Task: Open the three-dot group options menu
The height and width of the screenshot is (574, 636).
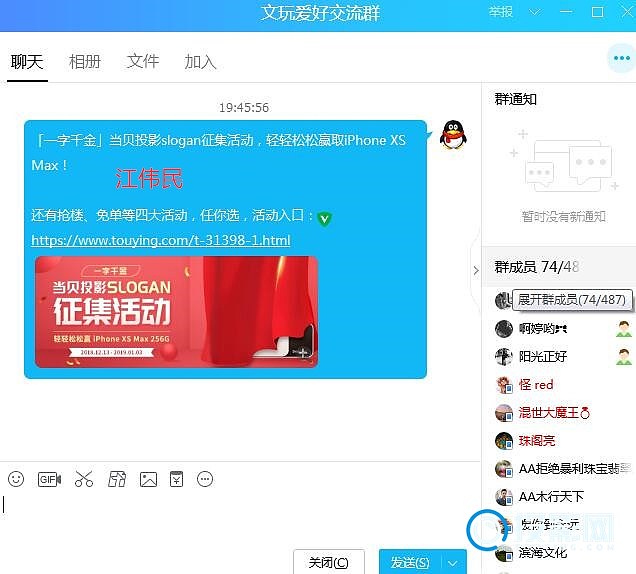Action: click(621, 58)
